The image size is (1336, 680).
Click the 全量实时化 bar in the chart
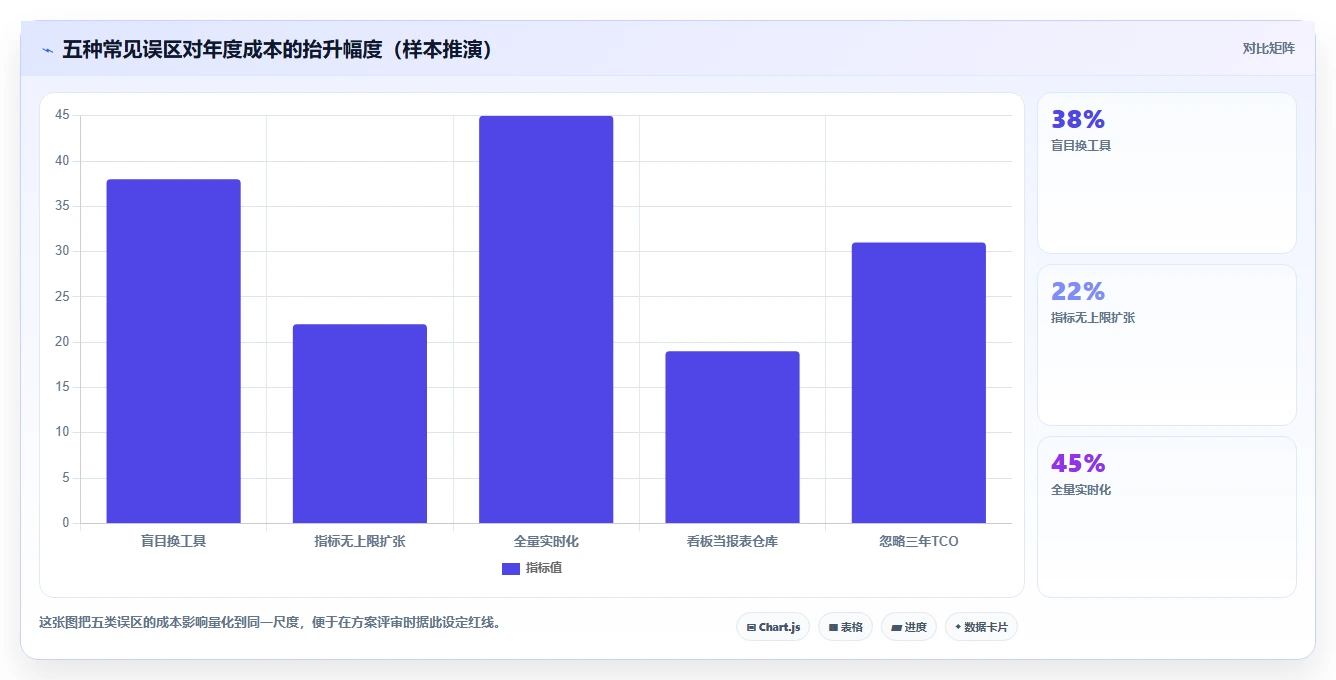click(546, 319)
